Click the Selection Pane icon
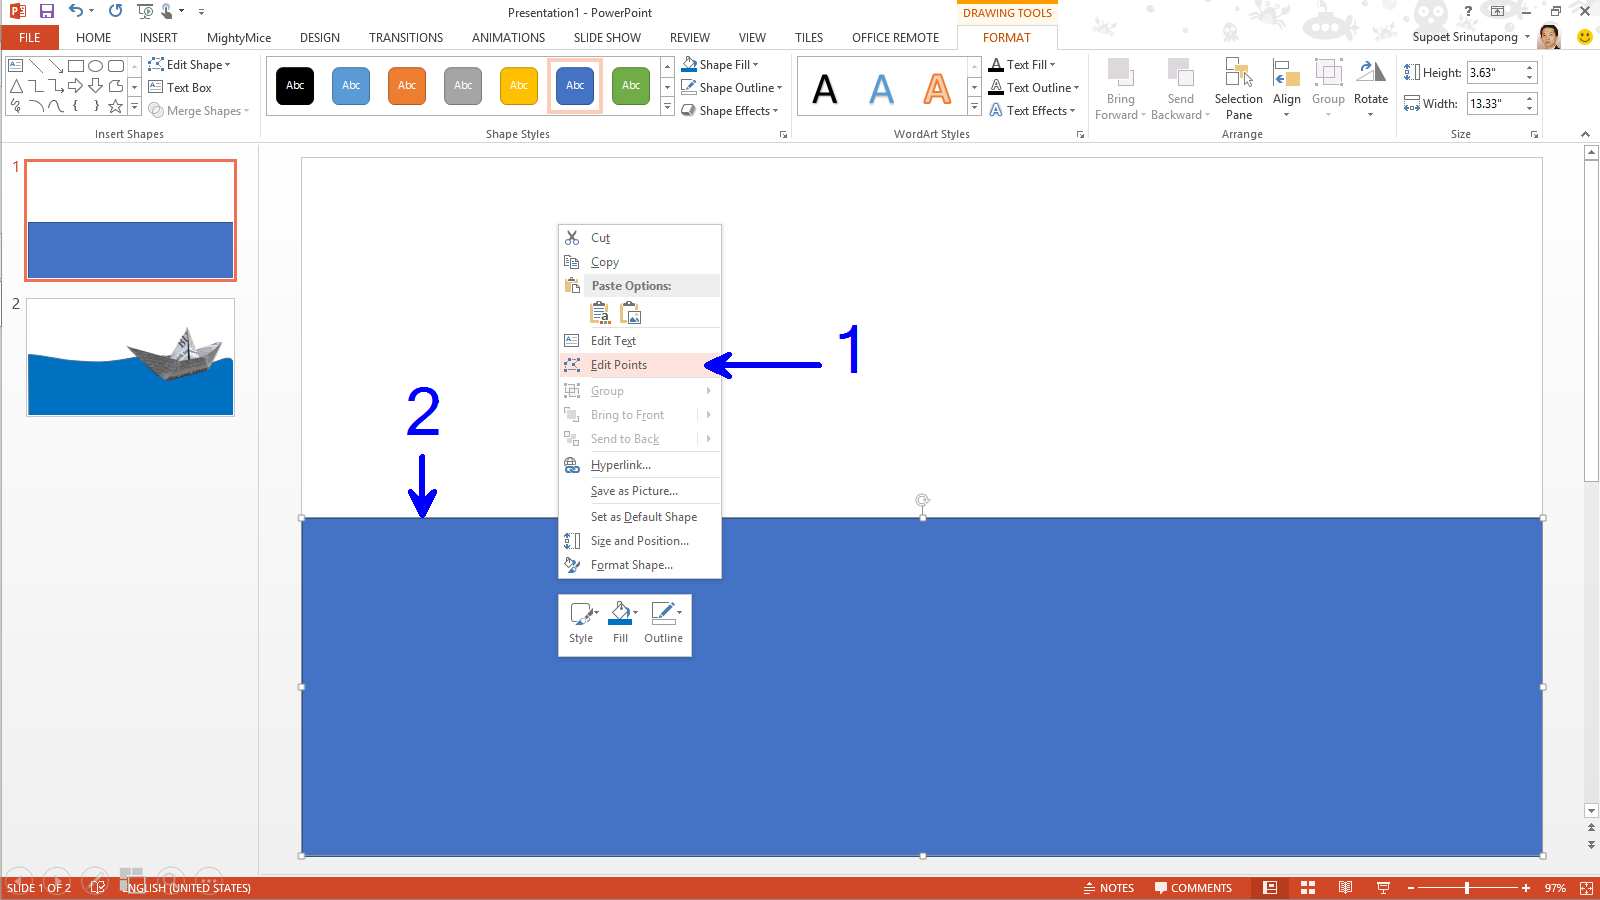Viewport: 1600px width, 900px height. point(1239,75)
